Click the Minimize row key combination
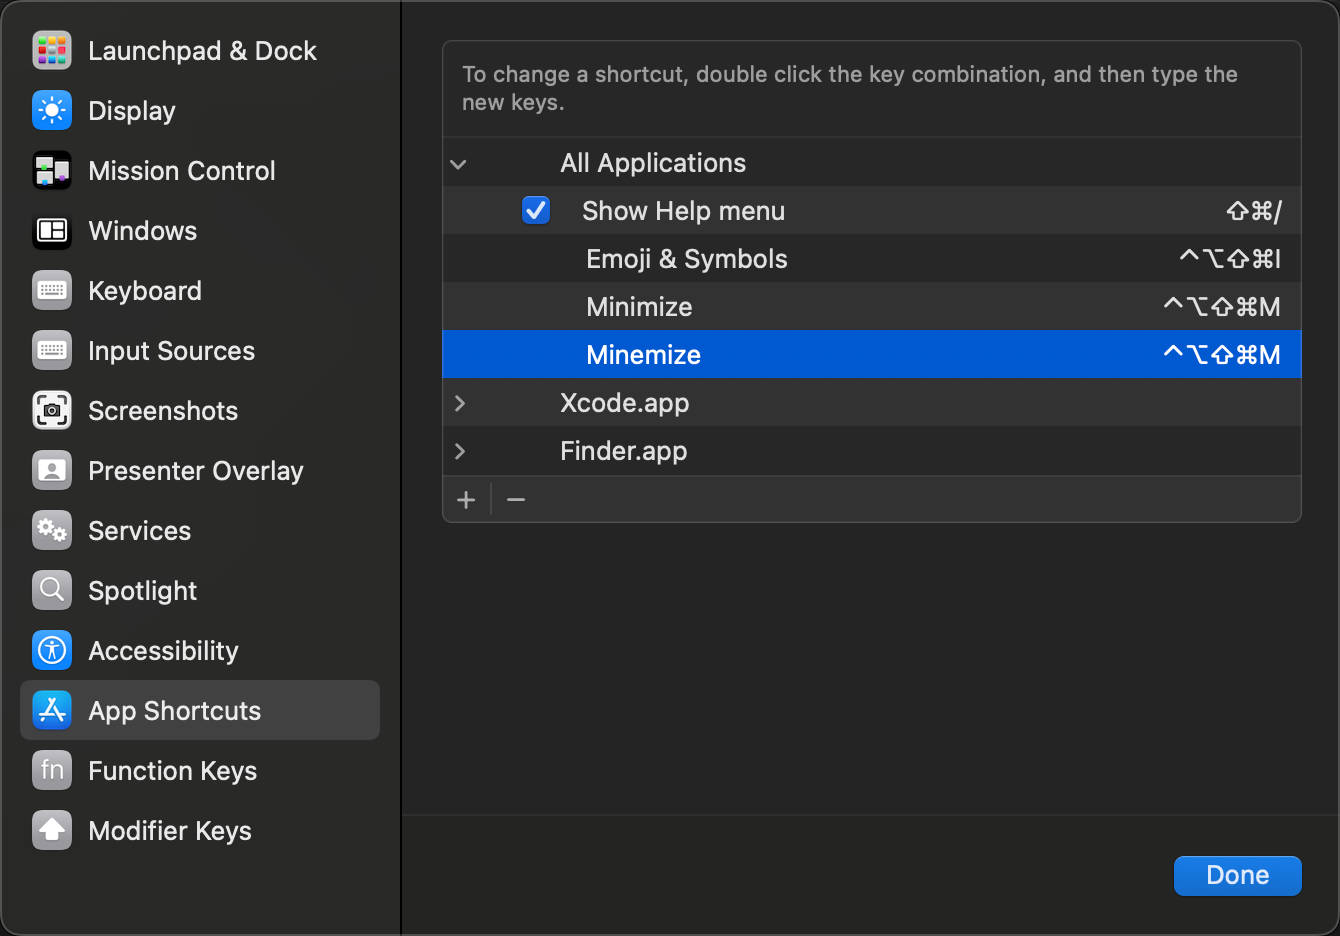This screenshot has height=936, width=1340. [x=1222, y=307]
